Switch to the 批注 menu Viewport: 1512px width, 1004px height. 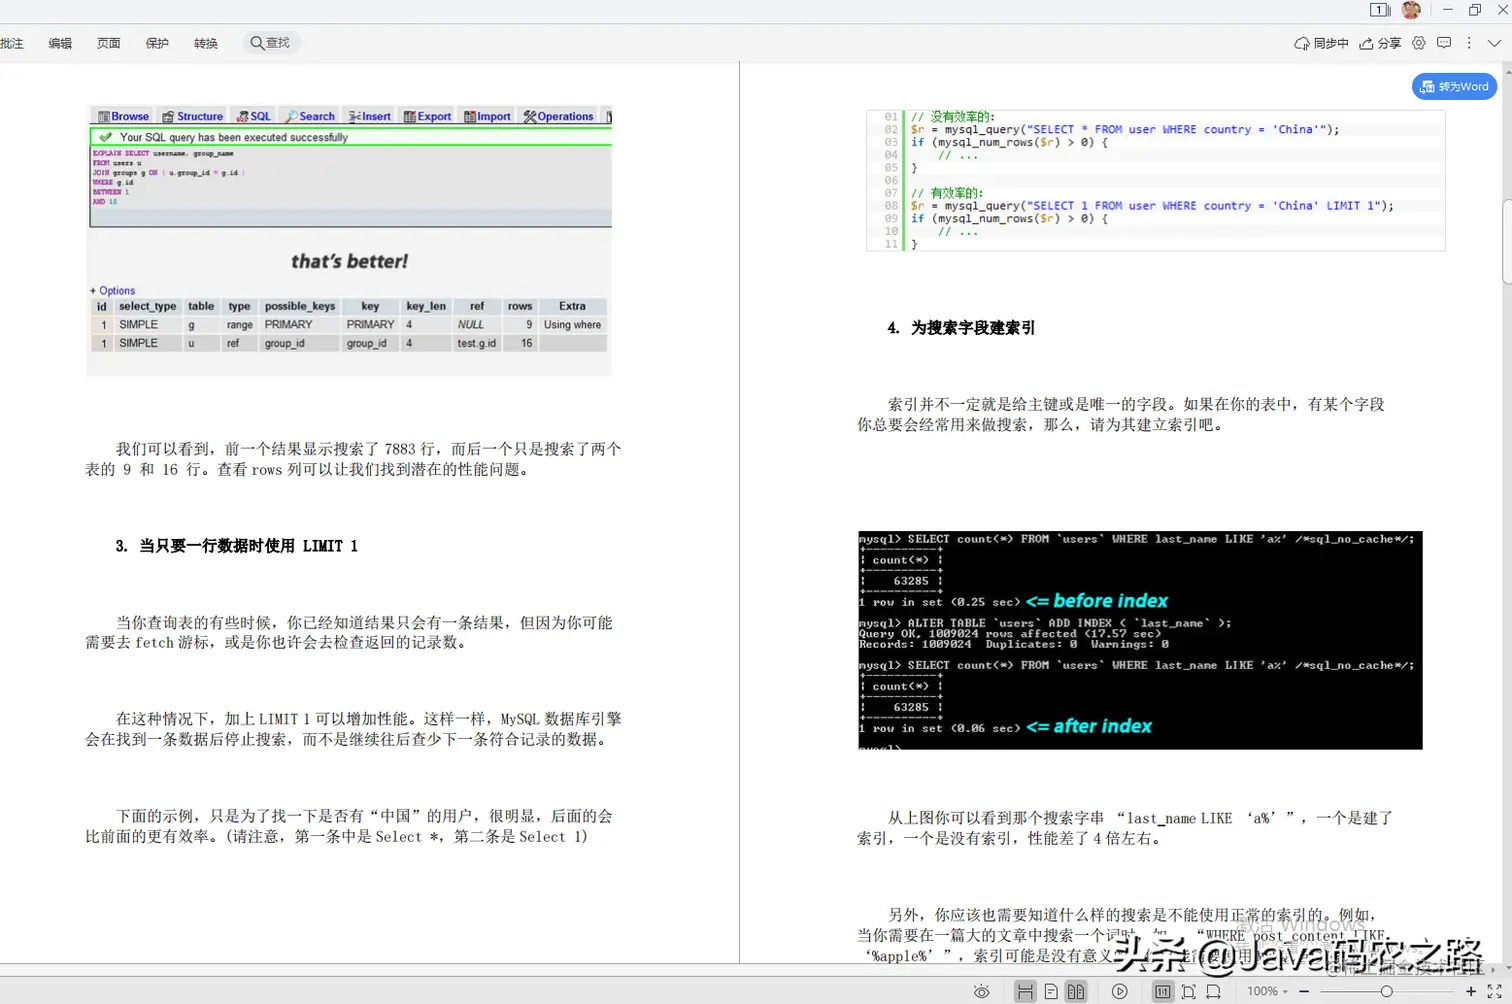[x=12, y=43]
